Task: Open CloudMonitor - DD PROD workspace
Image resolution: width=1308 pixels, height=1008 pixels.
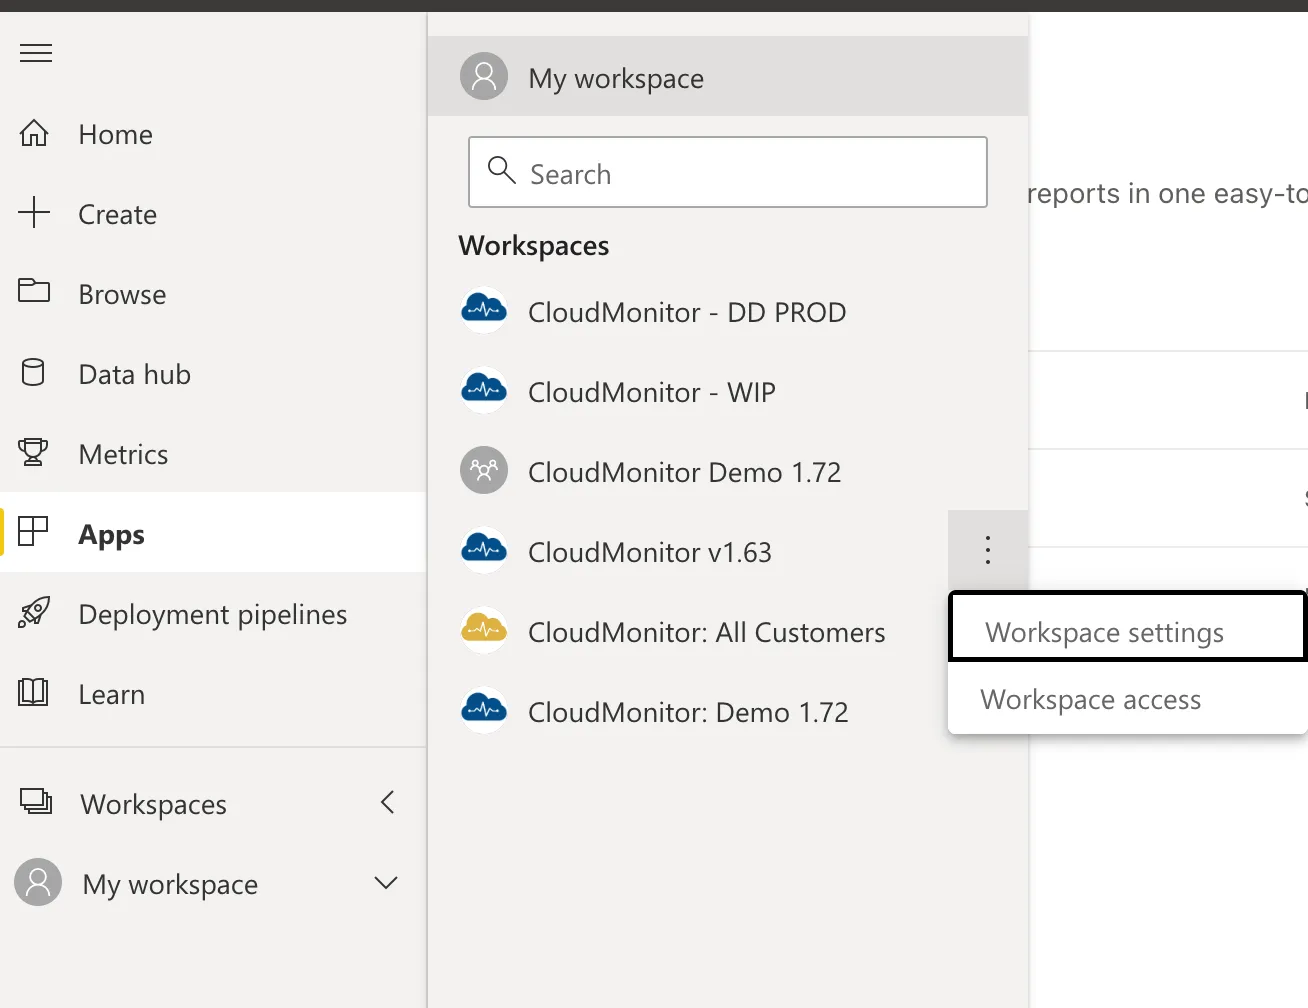Action: [x=728, y=312]
